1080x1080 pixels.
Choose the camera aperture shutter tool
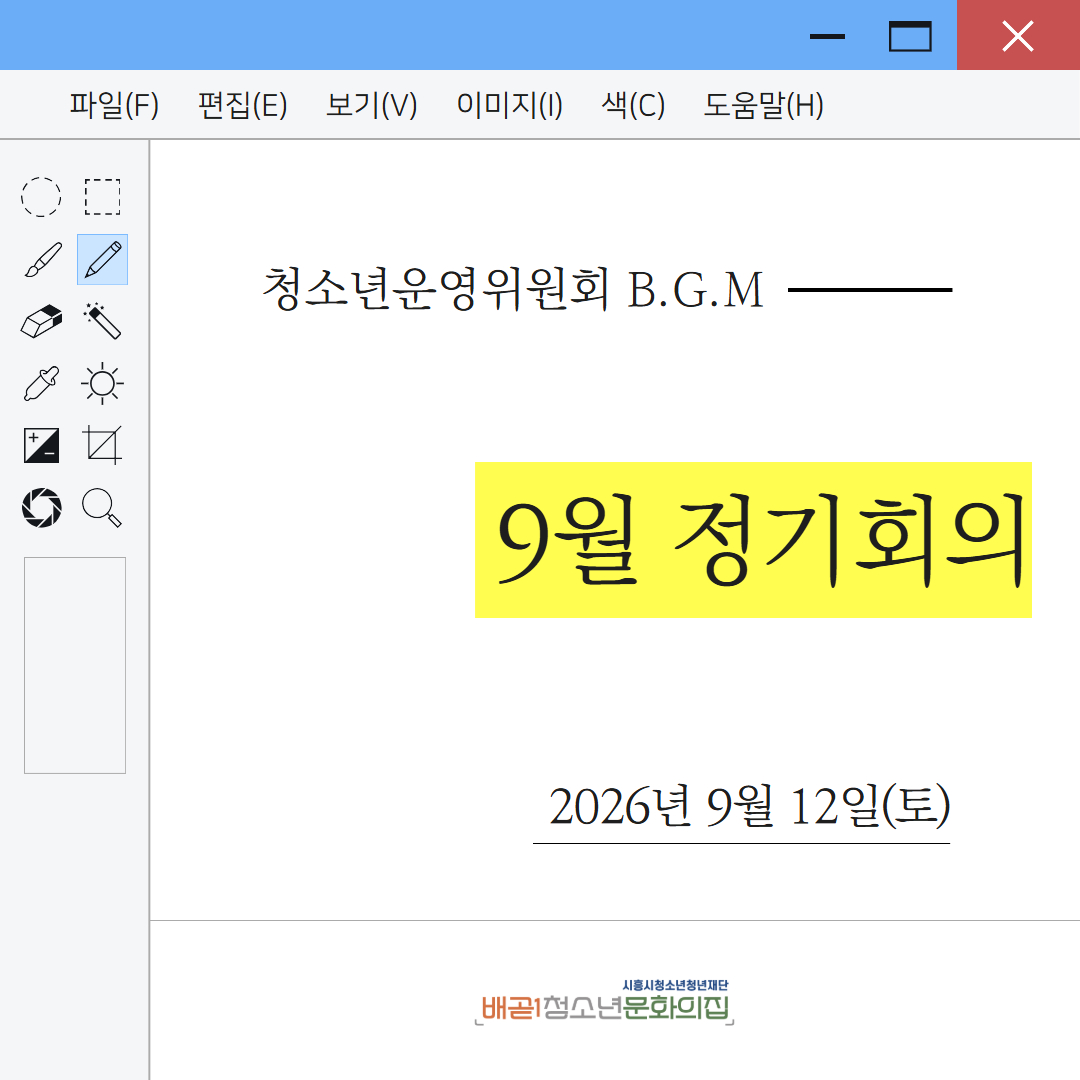click(x=41, y=508)
